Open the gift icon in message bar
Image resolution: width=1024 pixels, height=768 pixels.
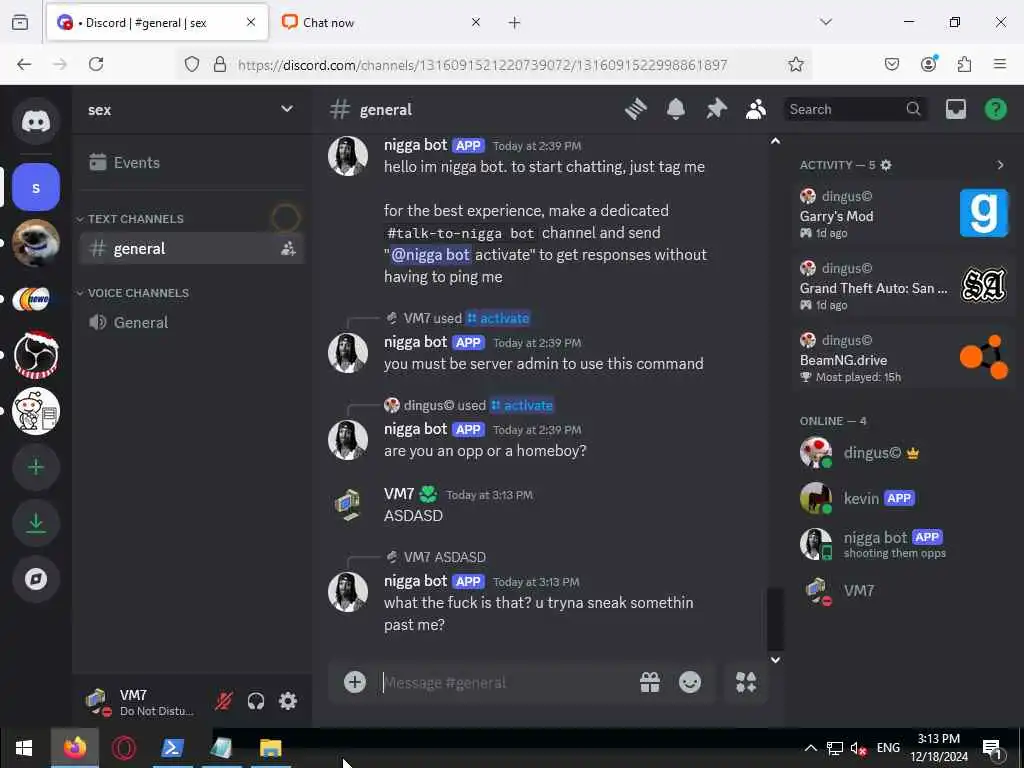pos(650,682)
